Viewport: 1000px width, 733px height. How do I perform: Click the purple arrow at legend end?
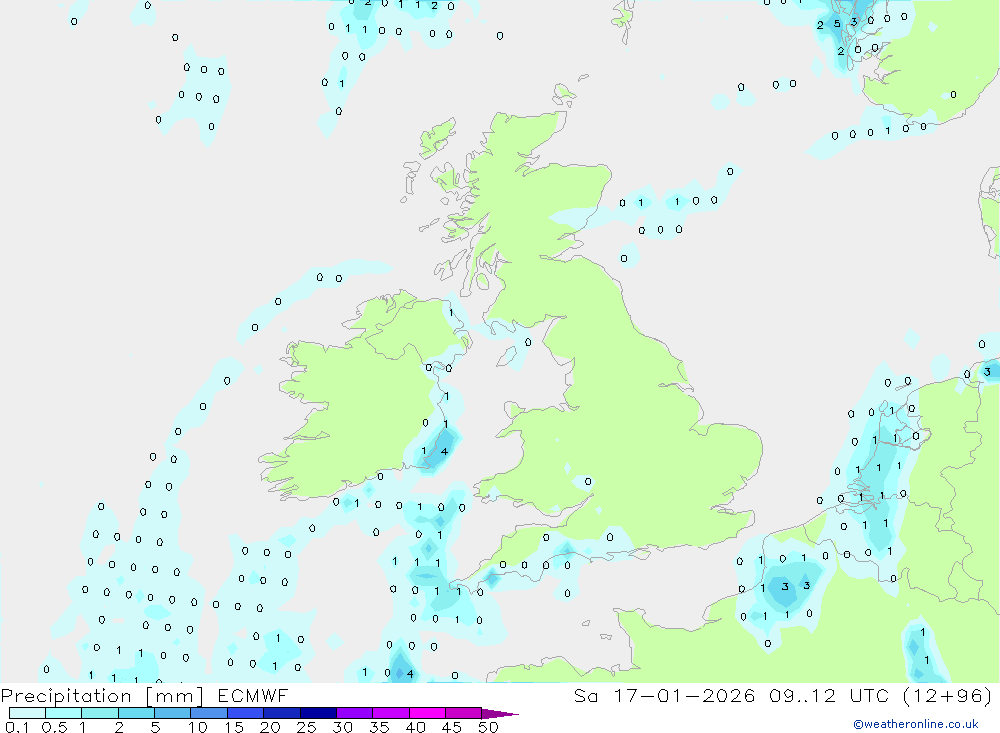pos(500,714)
